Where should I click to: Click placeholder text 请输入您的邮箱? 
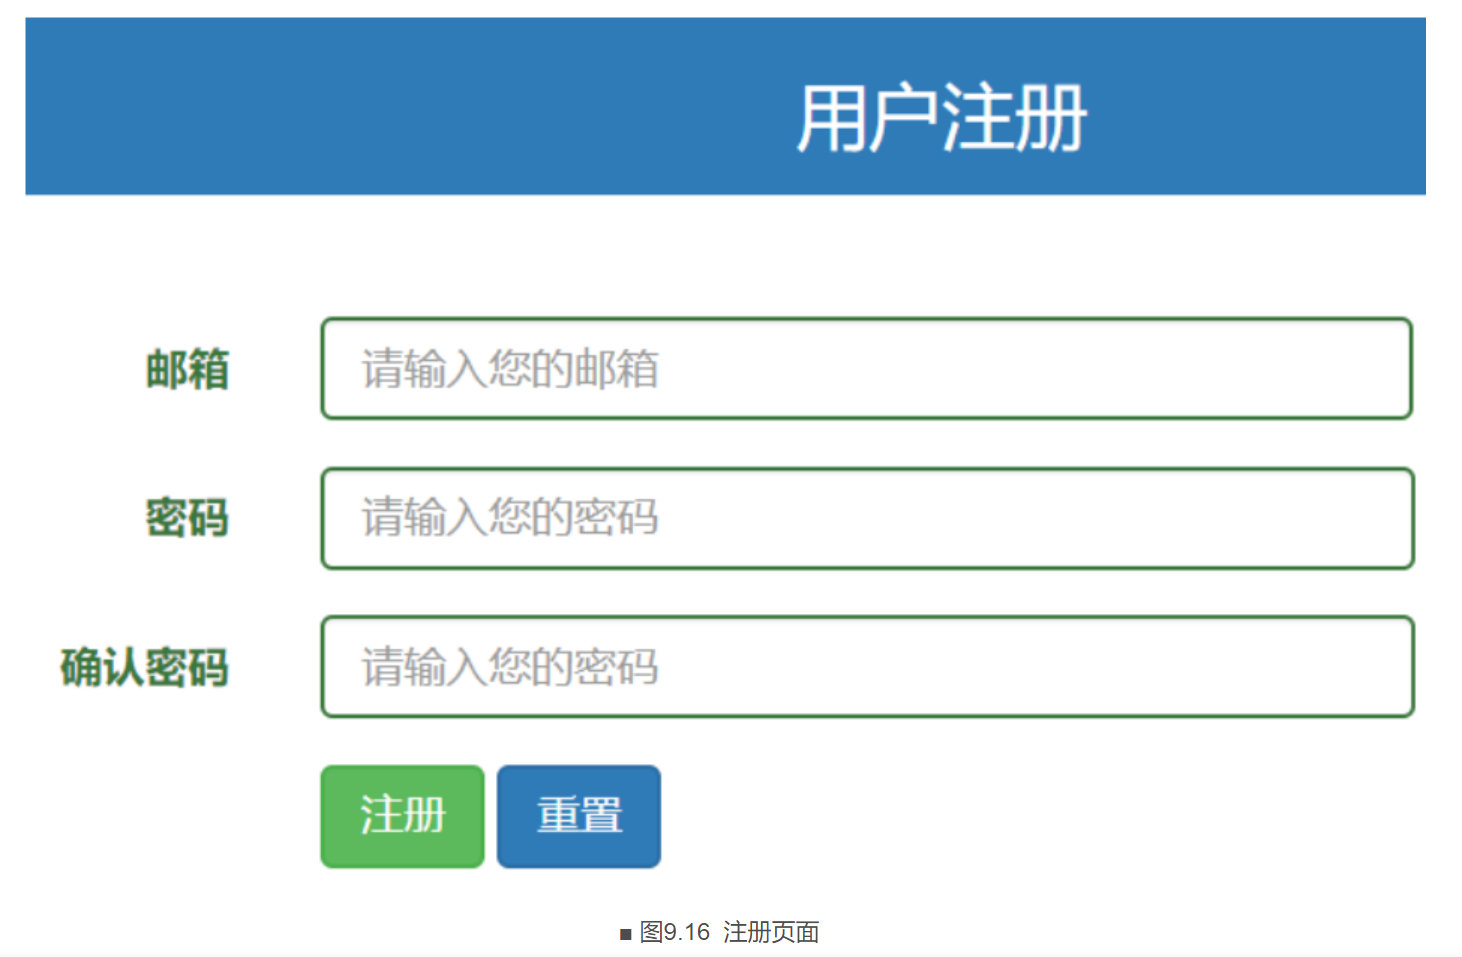510,369
